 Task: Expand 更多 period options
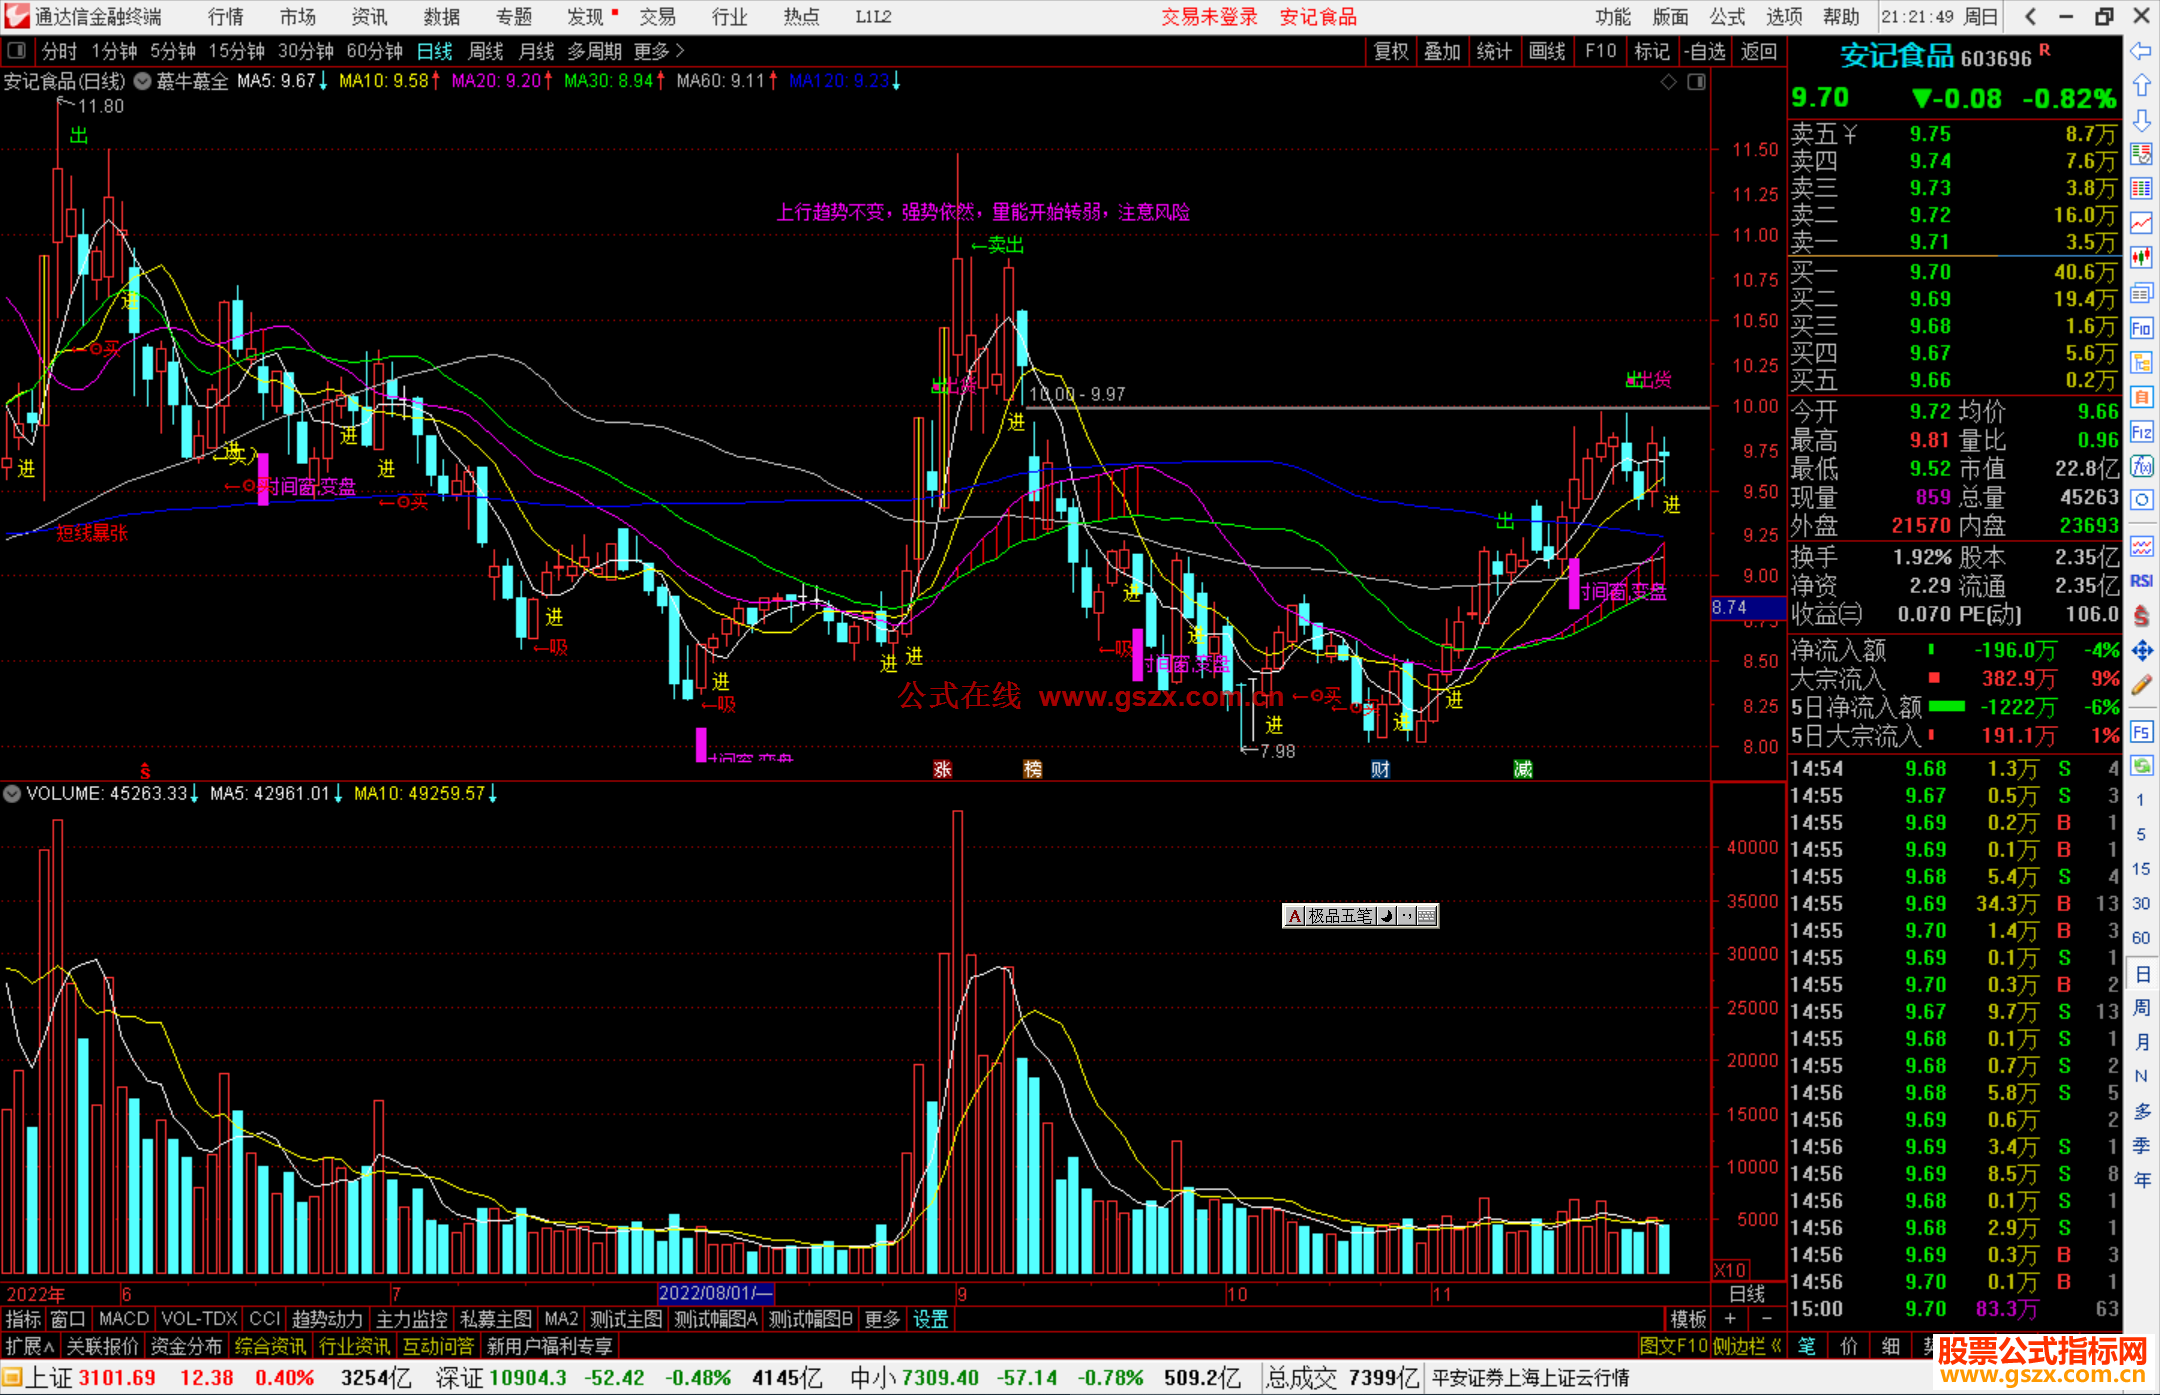click(658, 50)
